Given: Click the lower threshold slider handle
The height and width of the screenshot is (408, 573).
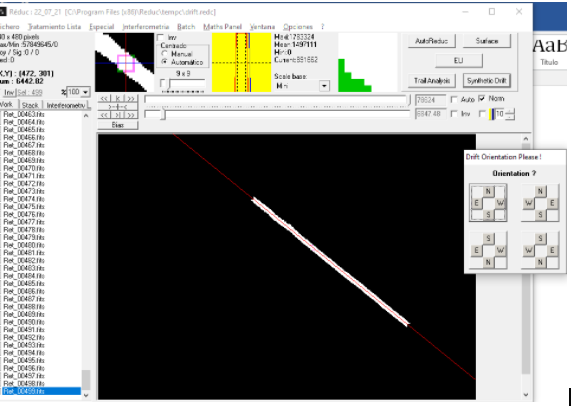Looking at the screenshot, I should pos(163,115).
